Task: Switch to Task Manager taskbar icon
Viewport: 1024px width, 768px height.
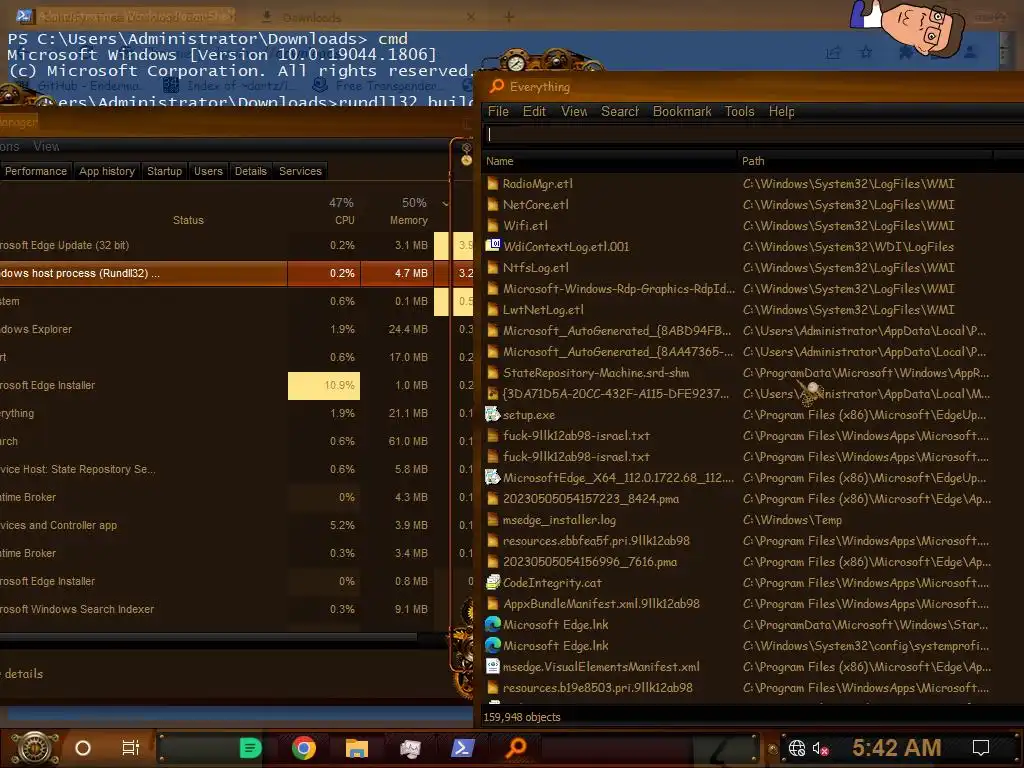Action: 410,748
